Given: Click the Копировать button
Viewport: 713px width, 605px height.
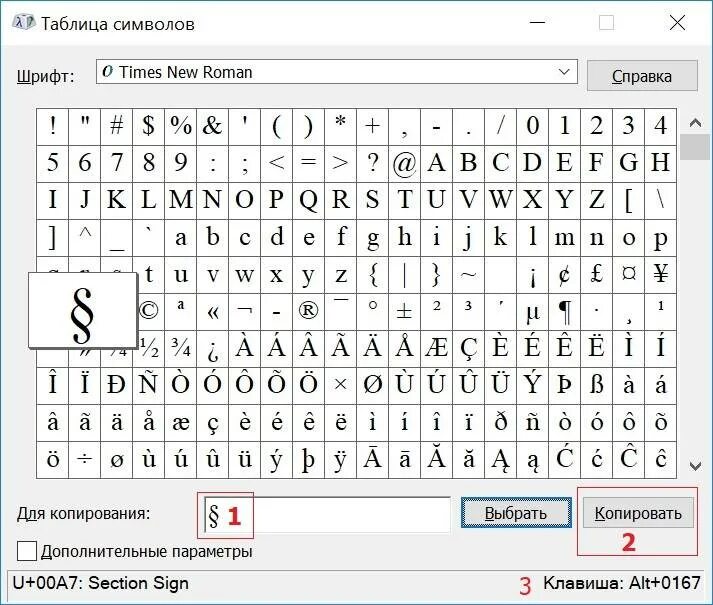Looking at the screenshot, I should tap(638, 513).
